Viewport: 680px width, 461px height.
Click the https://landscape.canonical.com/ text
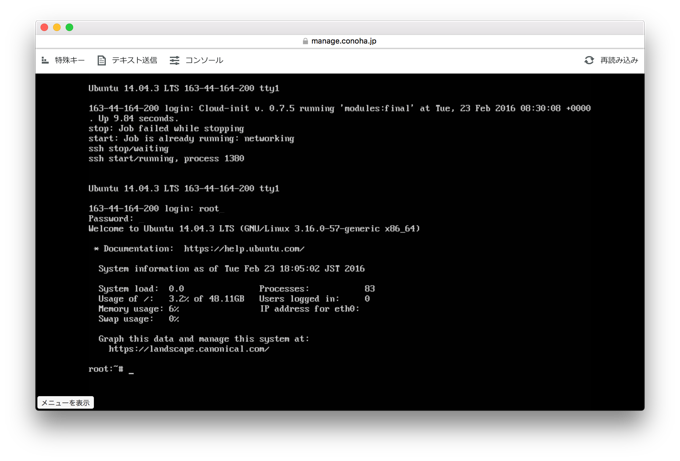(x=189, y=349)
